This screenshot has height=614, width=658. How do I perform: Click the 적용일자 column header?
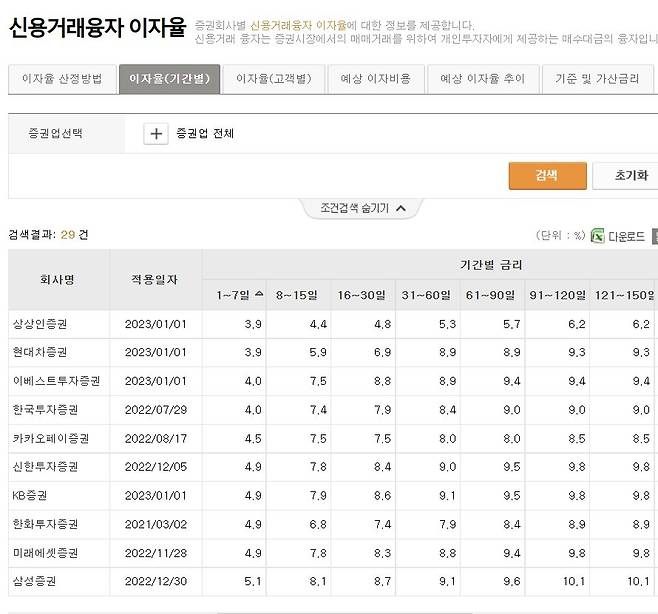coord(155,280)
